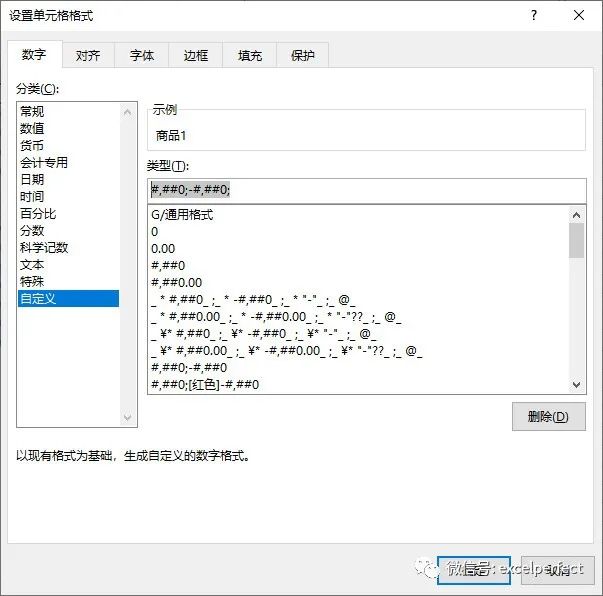Close the 设置单元格格式 dialog
603x596 pixels.
click(x=579, y=15)
